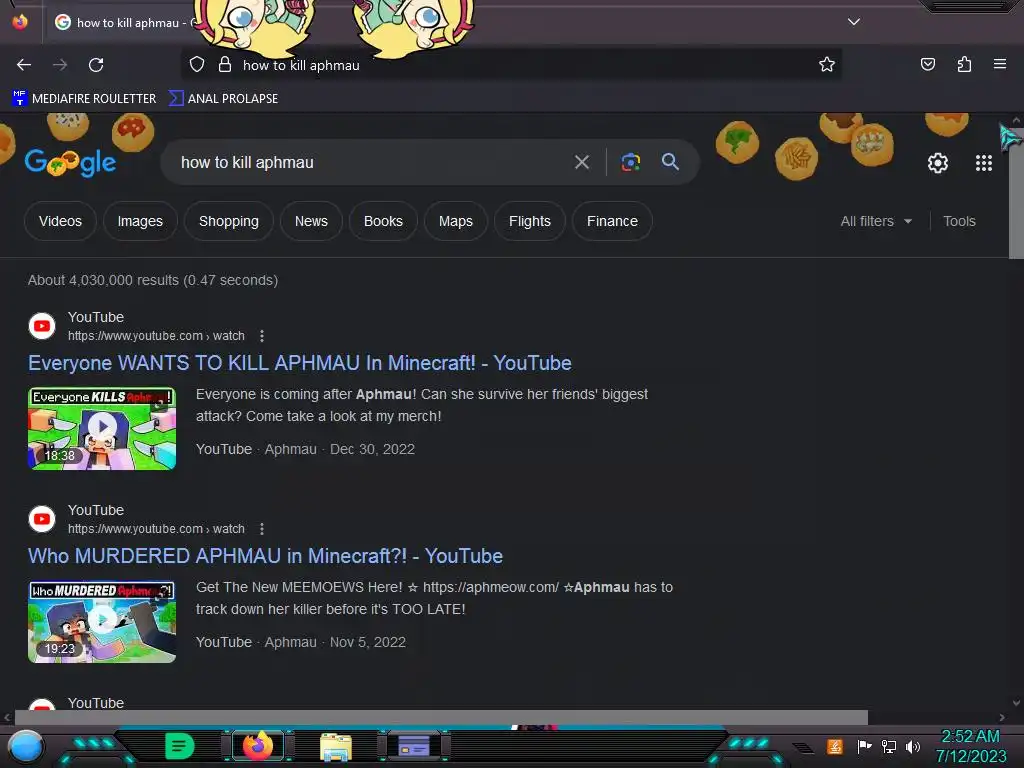Open 'Who MURDERED APHMAU in Minecraft' result
Screen dimensions: 1024x768
click(265, 556)
